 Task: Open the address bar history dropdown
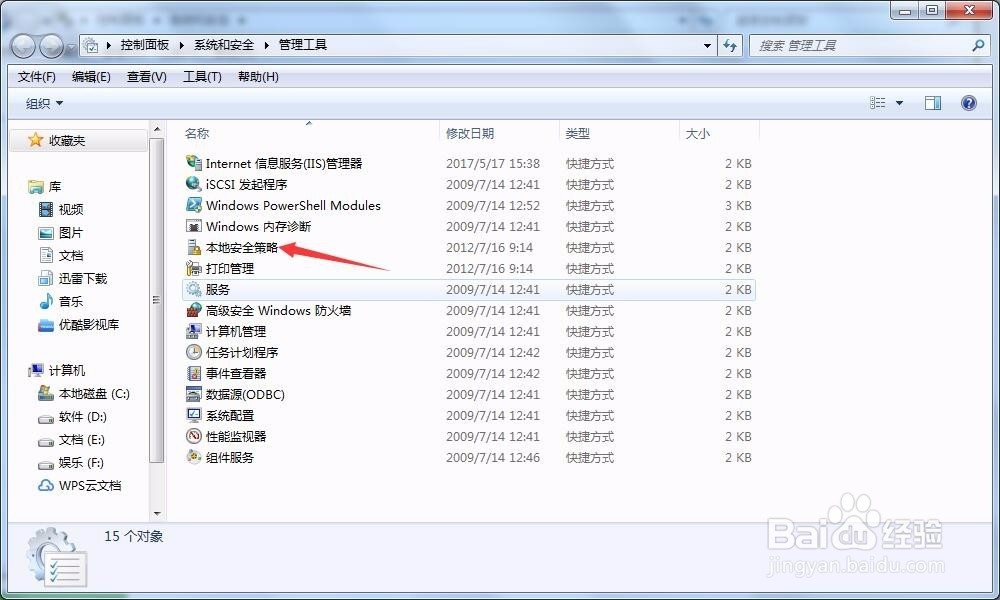(x=706, y=45)
